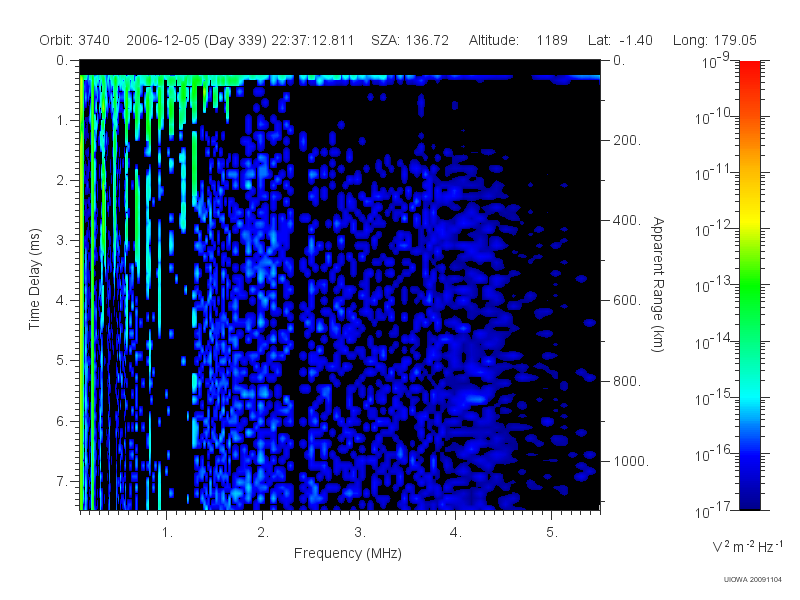Click the yellow-green vertical stripe at plot left edge

pyautogui.click(x=82, y=292)
